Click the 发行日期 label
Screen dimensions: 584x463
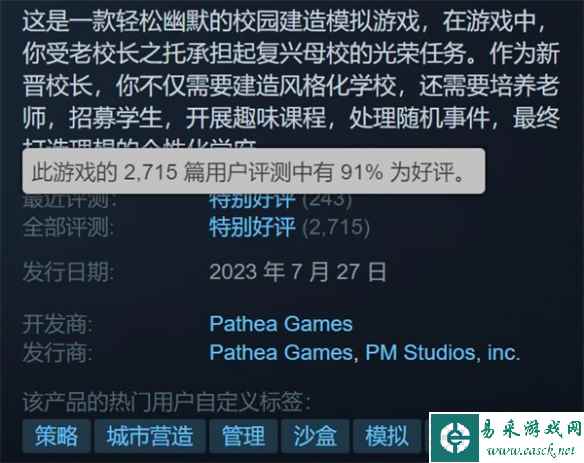[x=69, y=272]
